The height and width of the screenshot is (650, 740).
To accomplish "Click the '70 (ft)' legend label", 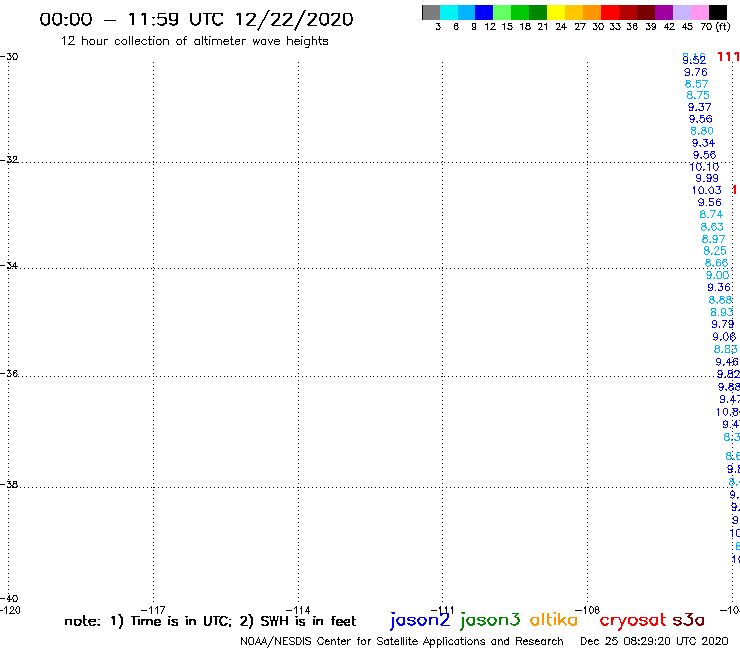I will (715, 26).
